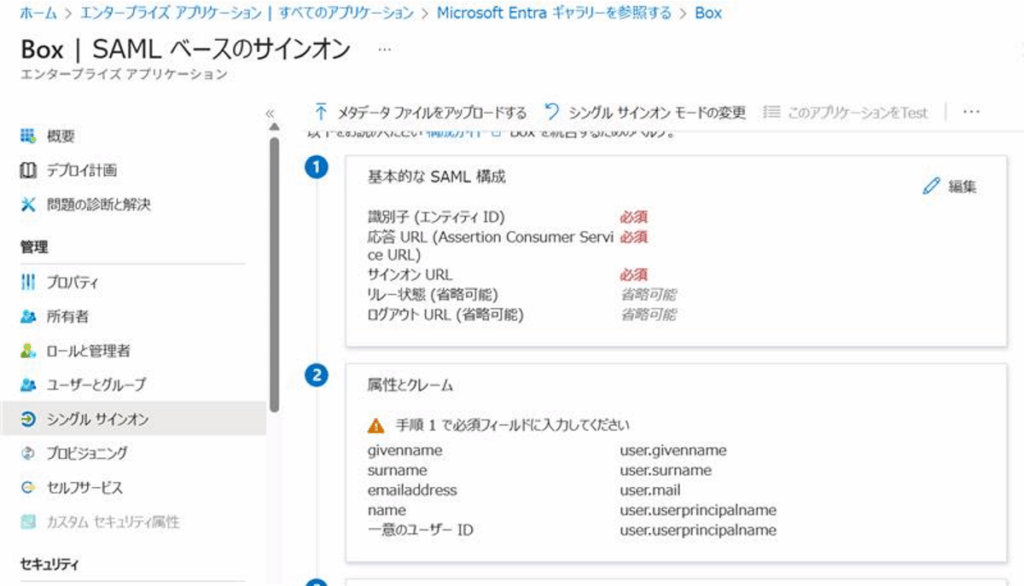Click the pencil 編集 button for SAML 構成
1024x586 pixels.
[x=949, y=186]
